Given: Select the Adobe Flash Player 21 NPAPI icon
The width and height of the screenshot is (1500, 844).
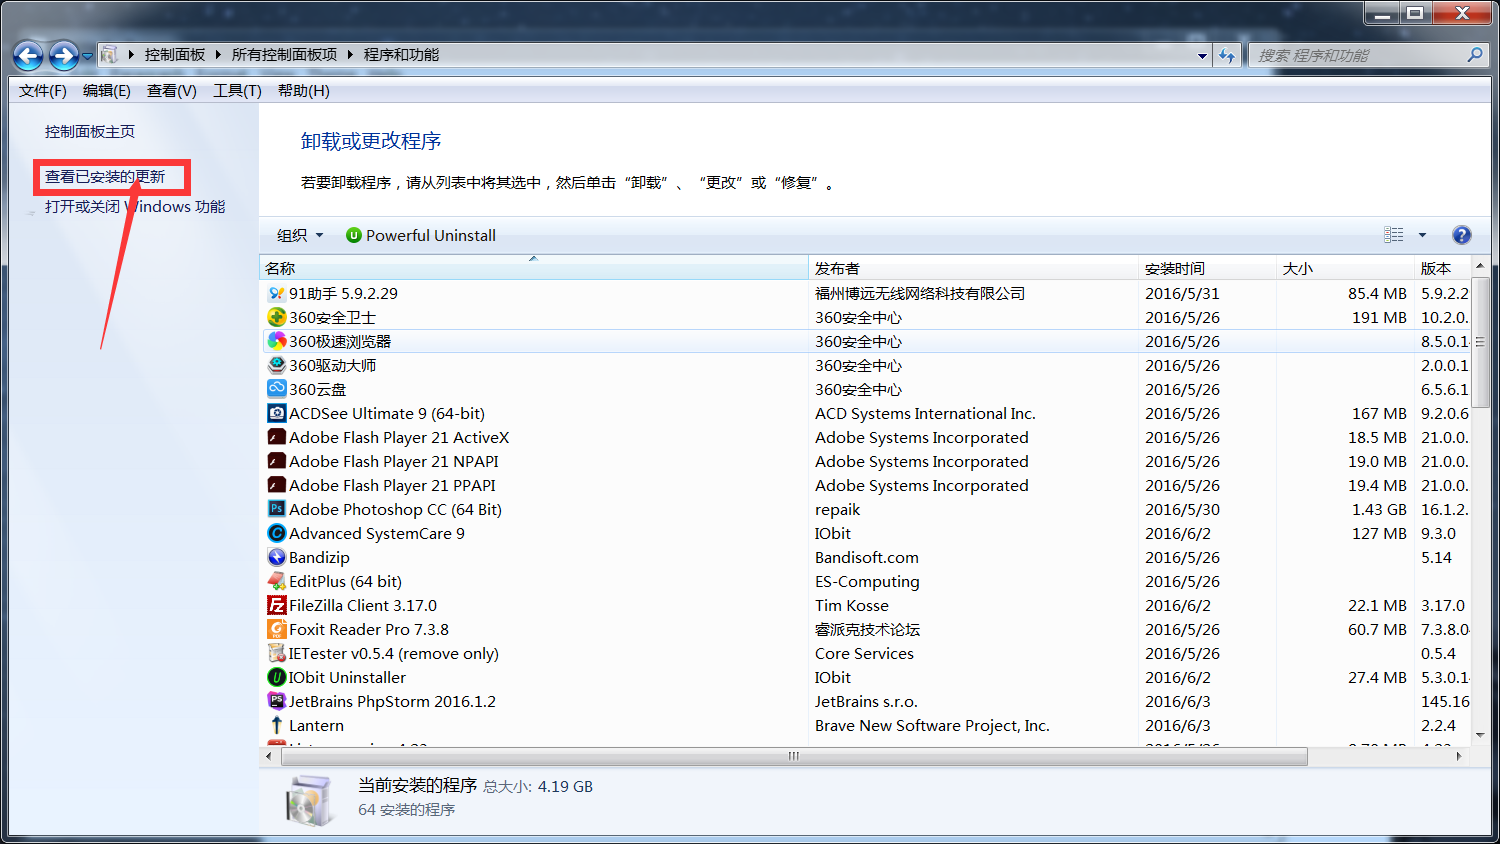Looking at the screenshot, I should (x=277, y=461).
